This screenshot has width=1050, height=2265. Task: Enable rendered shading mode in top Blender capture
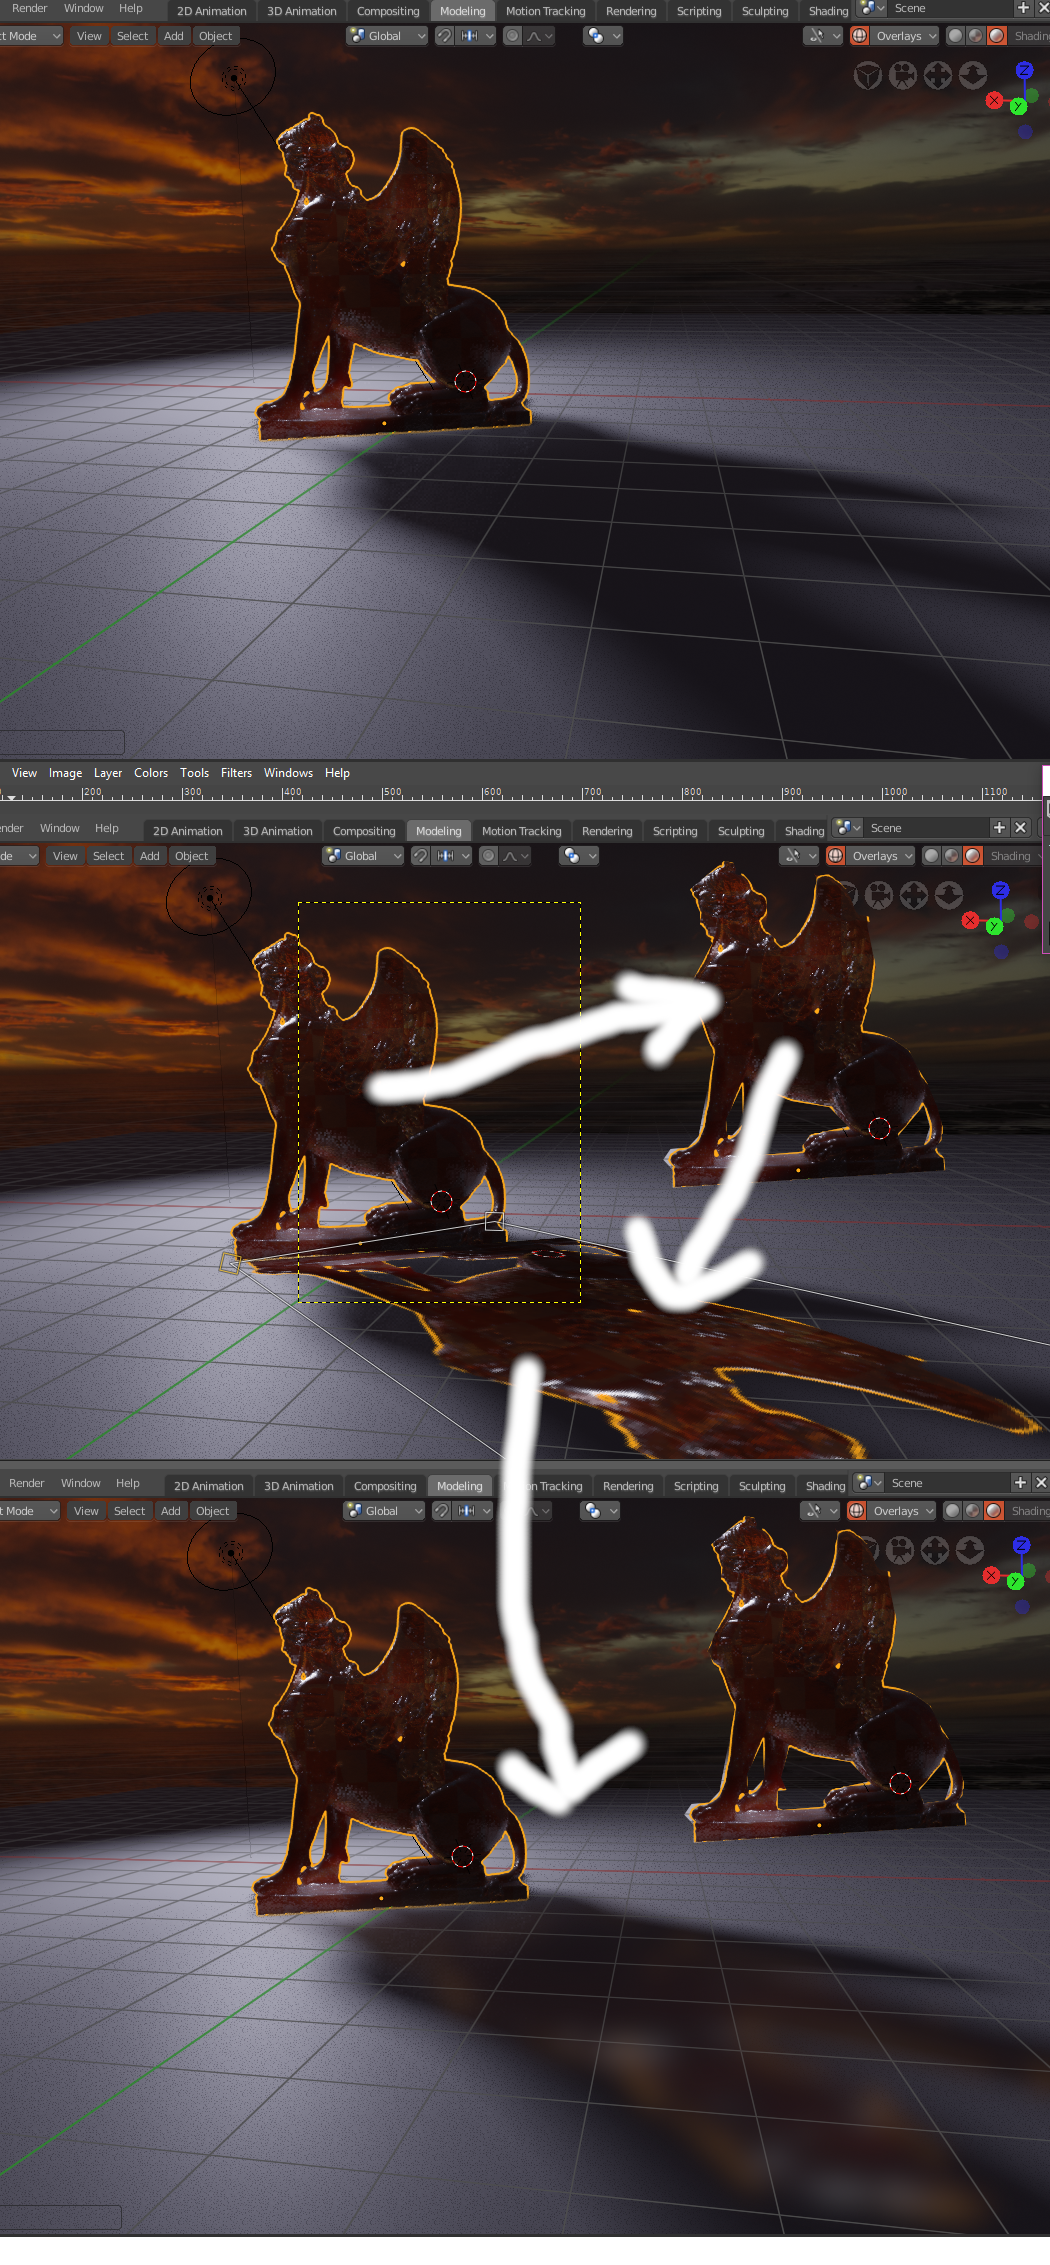point(997,36)
